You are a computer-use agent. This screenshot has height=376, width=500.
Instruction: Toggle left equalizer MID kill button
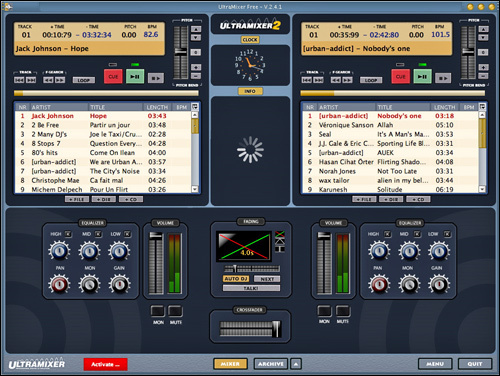pyautogui.click(x=98, y=234)
